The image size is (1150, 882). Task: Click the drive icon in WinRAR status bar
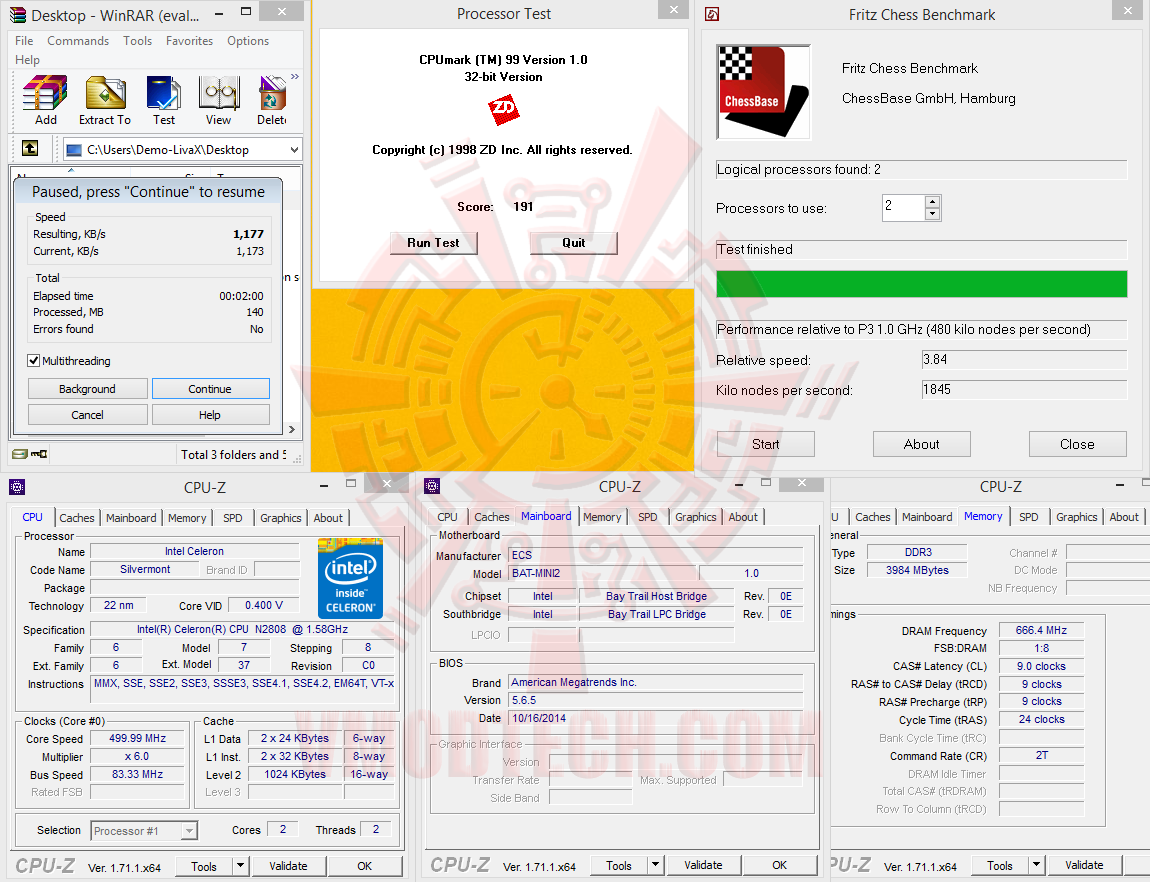click(20, 454)
